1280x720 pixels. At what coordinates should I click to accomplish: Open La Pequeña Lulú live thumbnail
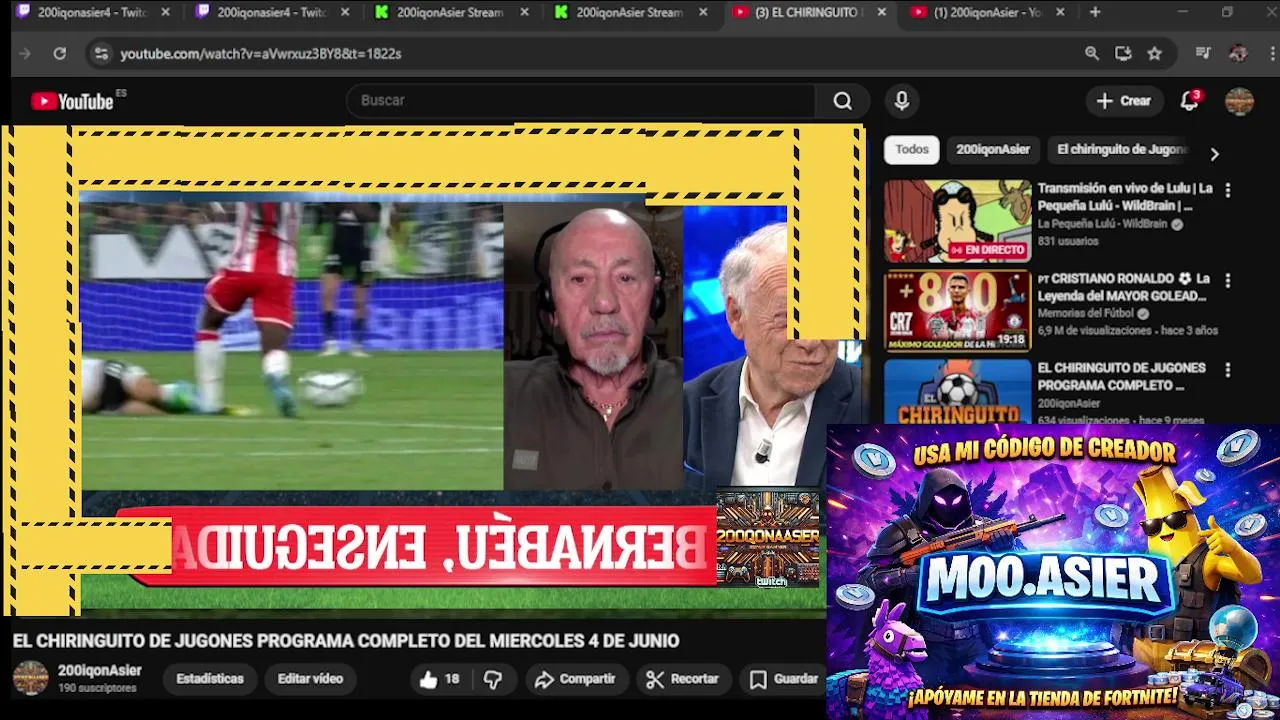957,221
